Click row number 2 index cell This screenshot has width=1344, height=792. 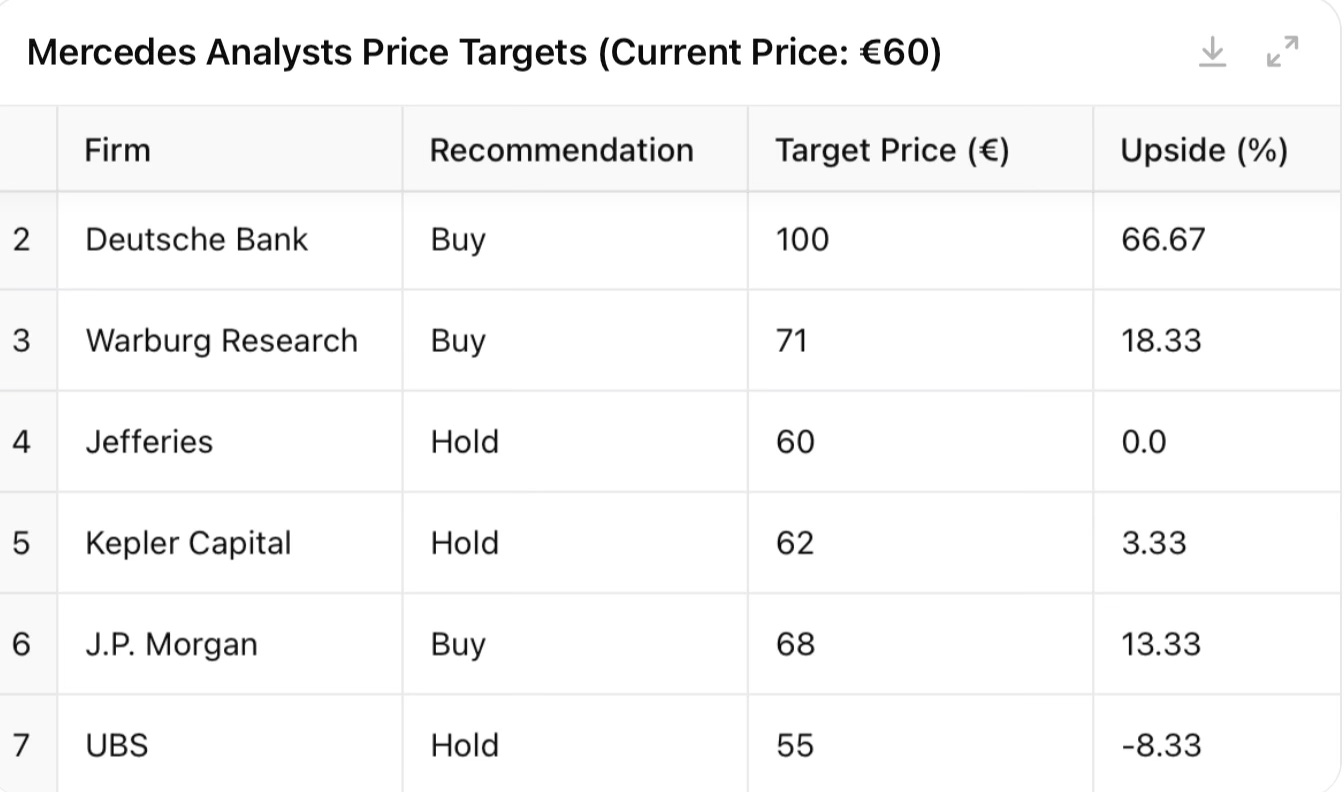(x=22, y=240)
